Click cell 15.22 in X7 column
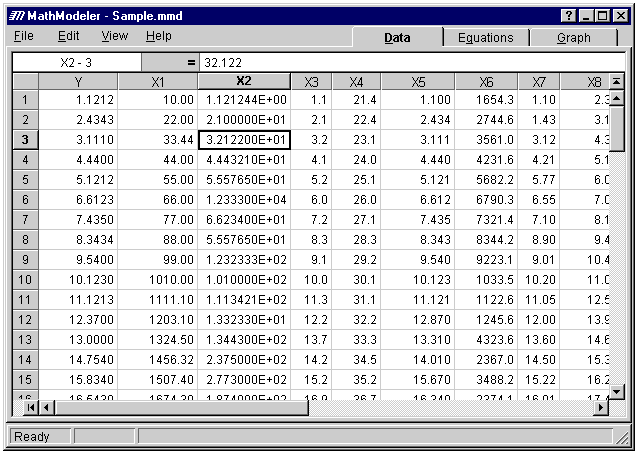Viewport: 640px width, 456px height. [x=539, y=380]
